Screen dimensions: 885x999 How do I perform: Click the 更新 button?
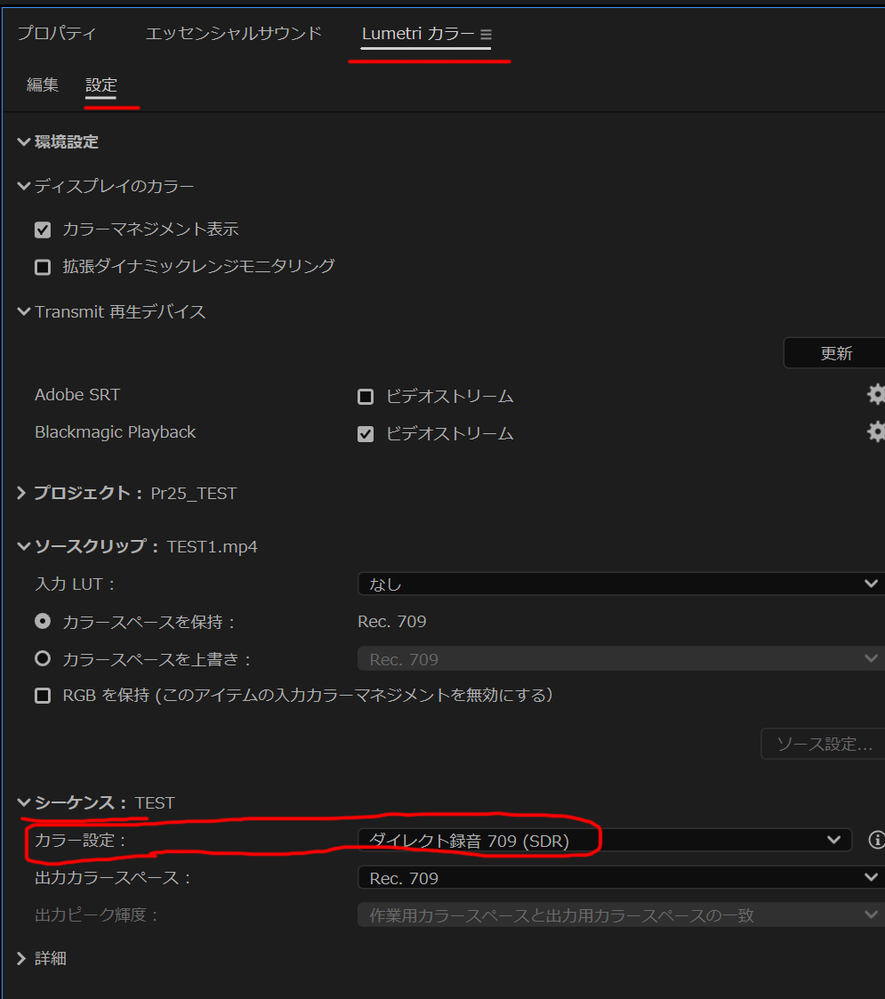pyautogui.click(x=837, y=352)
